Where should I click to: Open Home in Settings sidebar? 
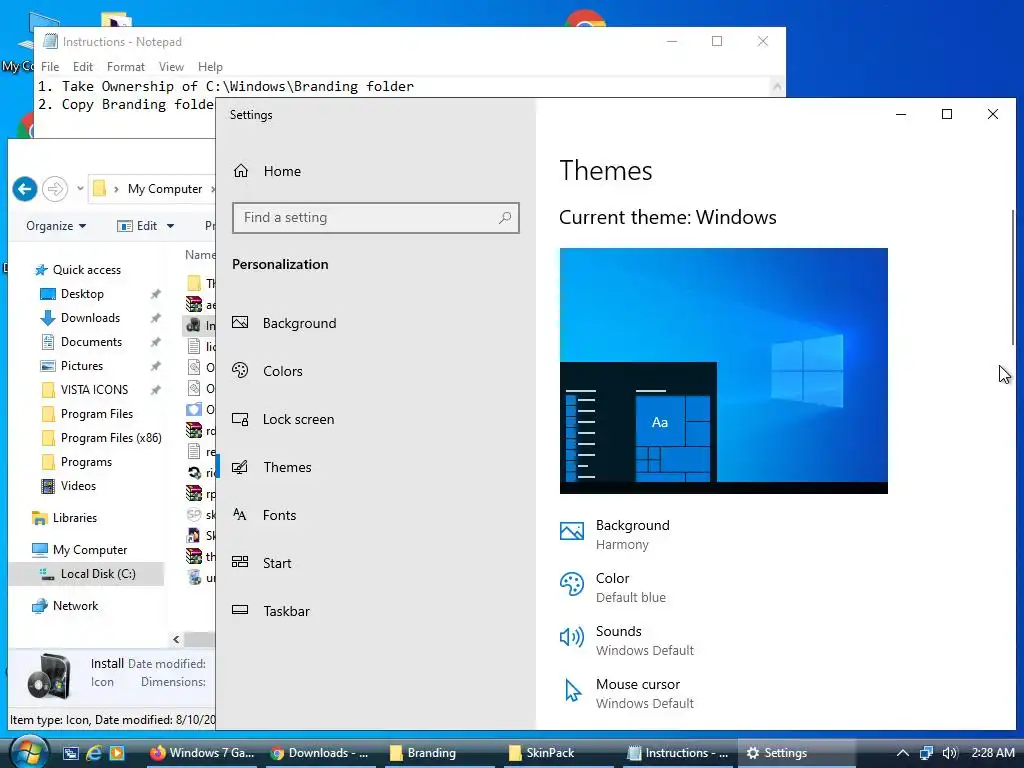(x=268, y=171)
